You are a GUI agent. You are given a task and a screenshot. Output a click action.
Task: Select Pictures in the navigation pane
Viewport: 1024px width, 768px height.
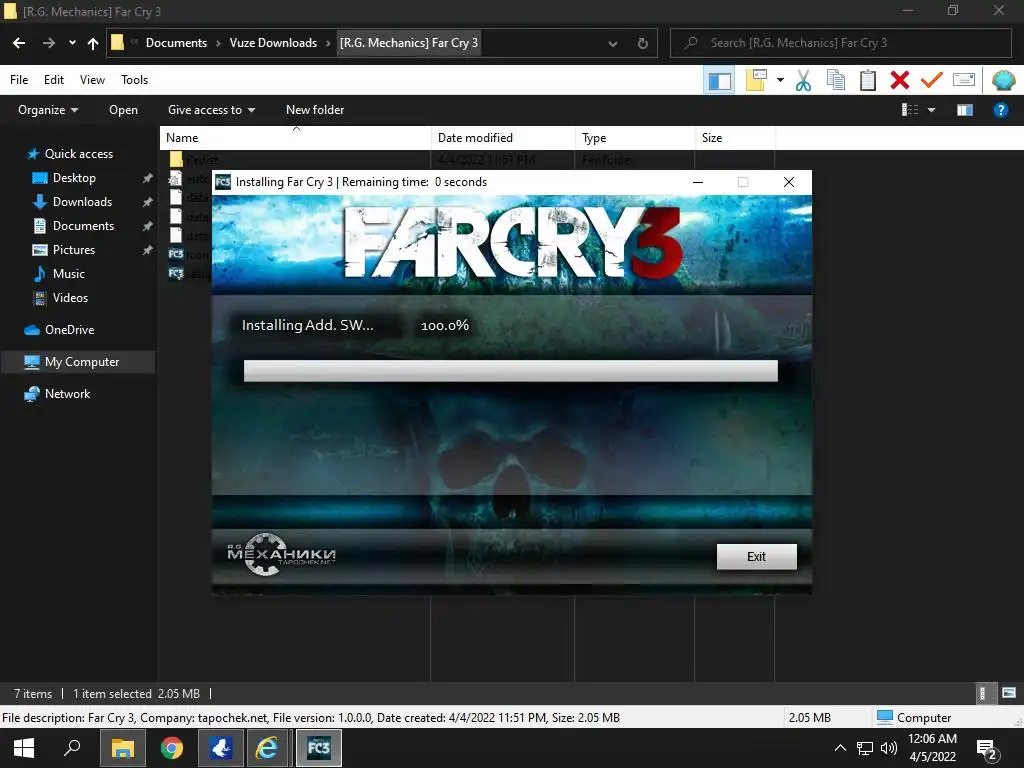point(74,249)
